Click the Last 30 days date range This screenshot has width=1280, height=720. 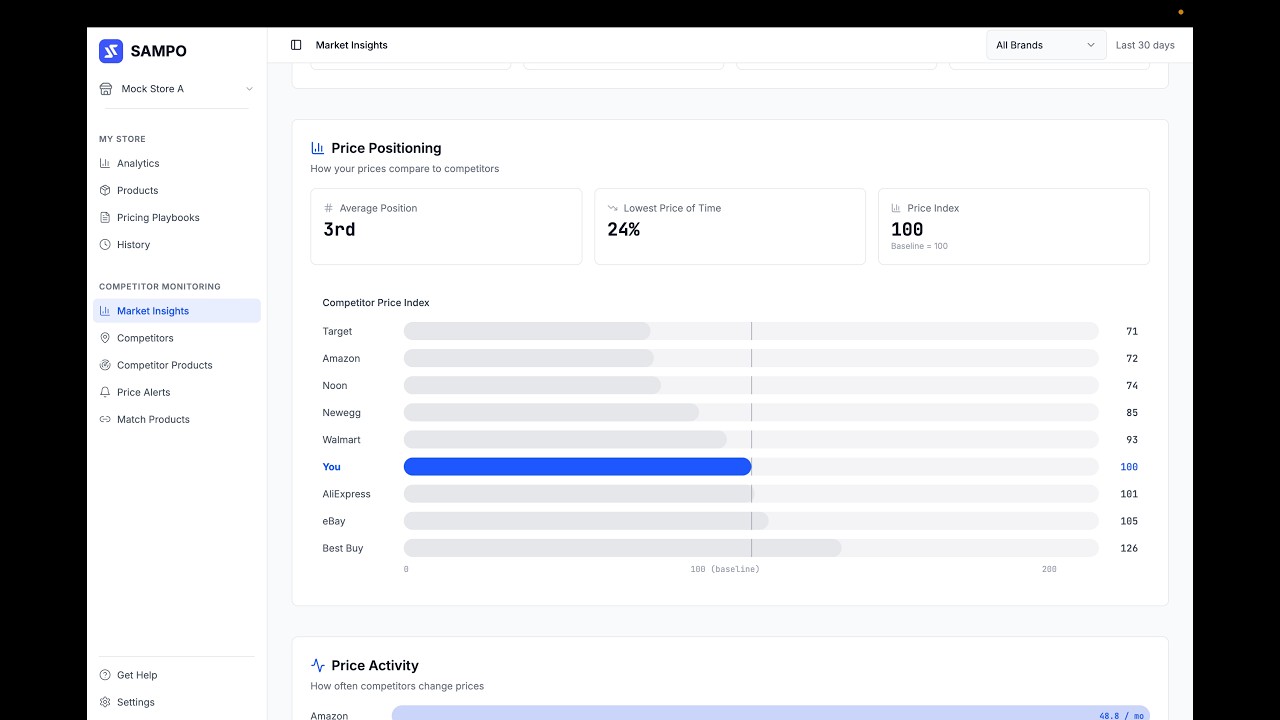click(1145, 45)
